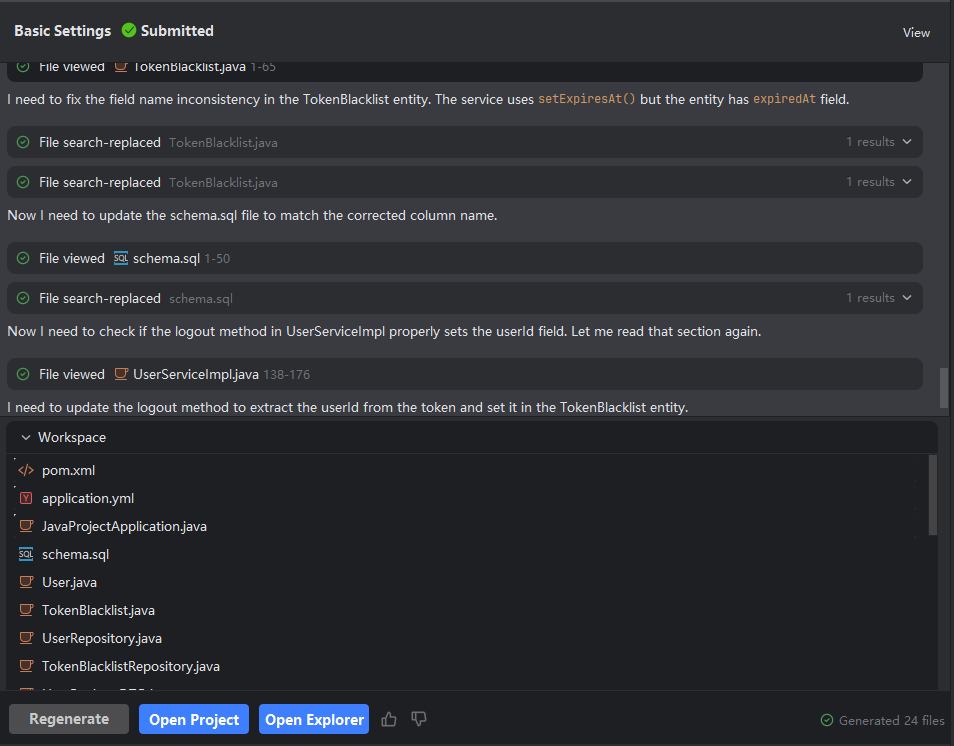This screenshot has height=746, width=954.
Task: Click the green Submitted checkmark icon
Action: click(x=128, y=31)
